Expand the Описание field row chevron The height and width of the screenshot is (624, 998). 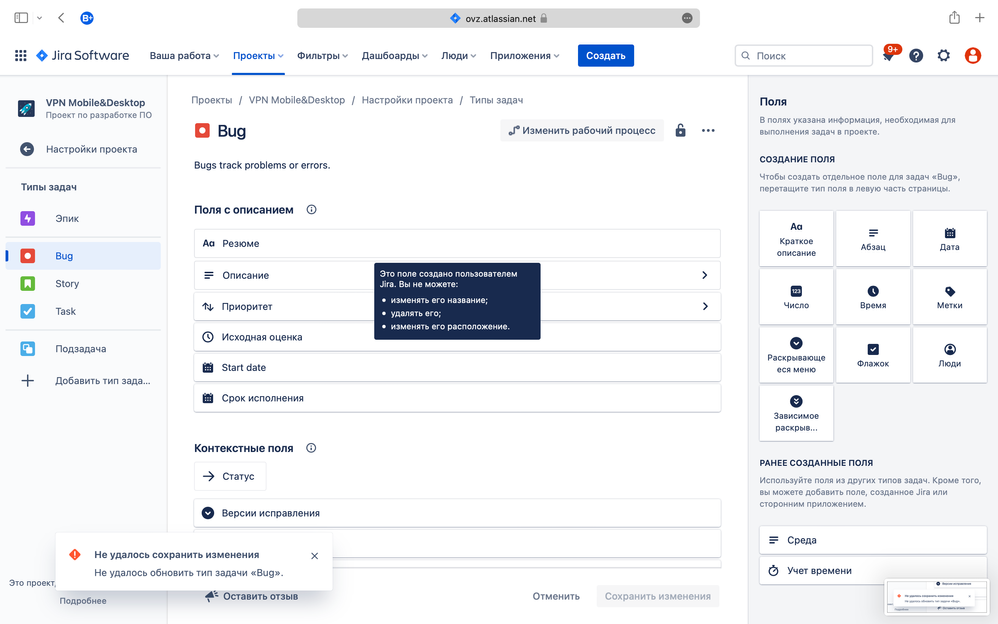pos(705,275)
